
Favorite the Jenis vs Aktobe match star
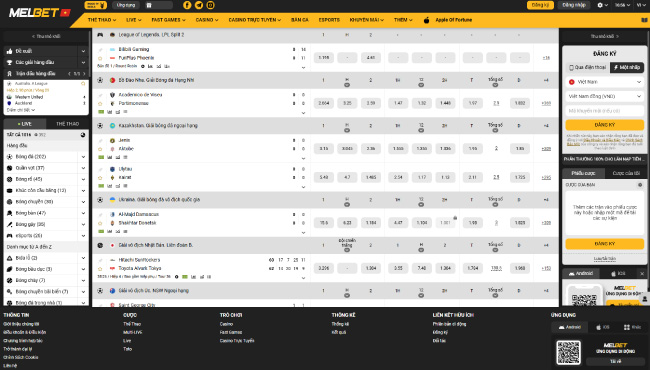[x=100, y=149]
